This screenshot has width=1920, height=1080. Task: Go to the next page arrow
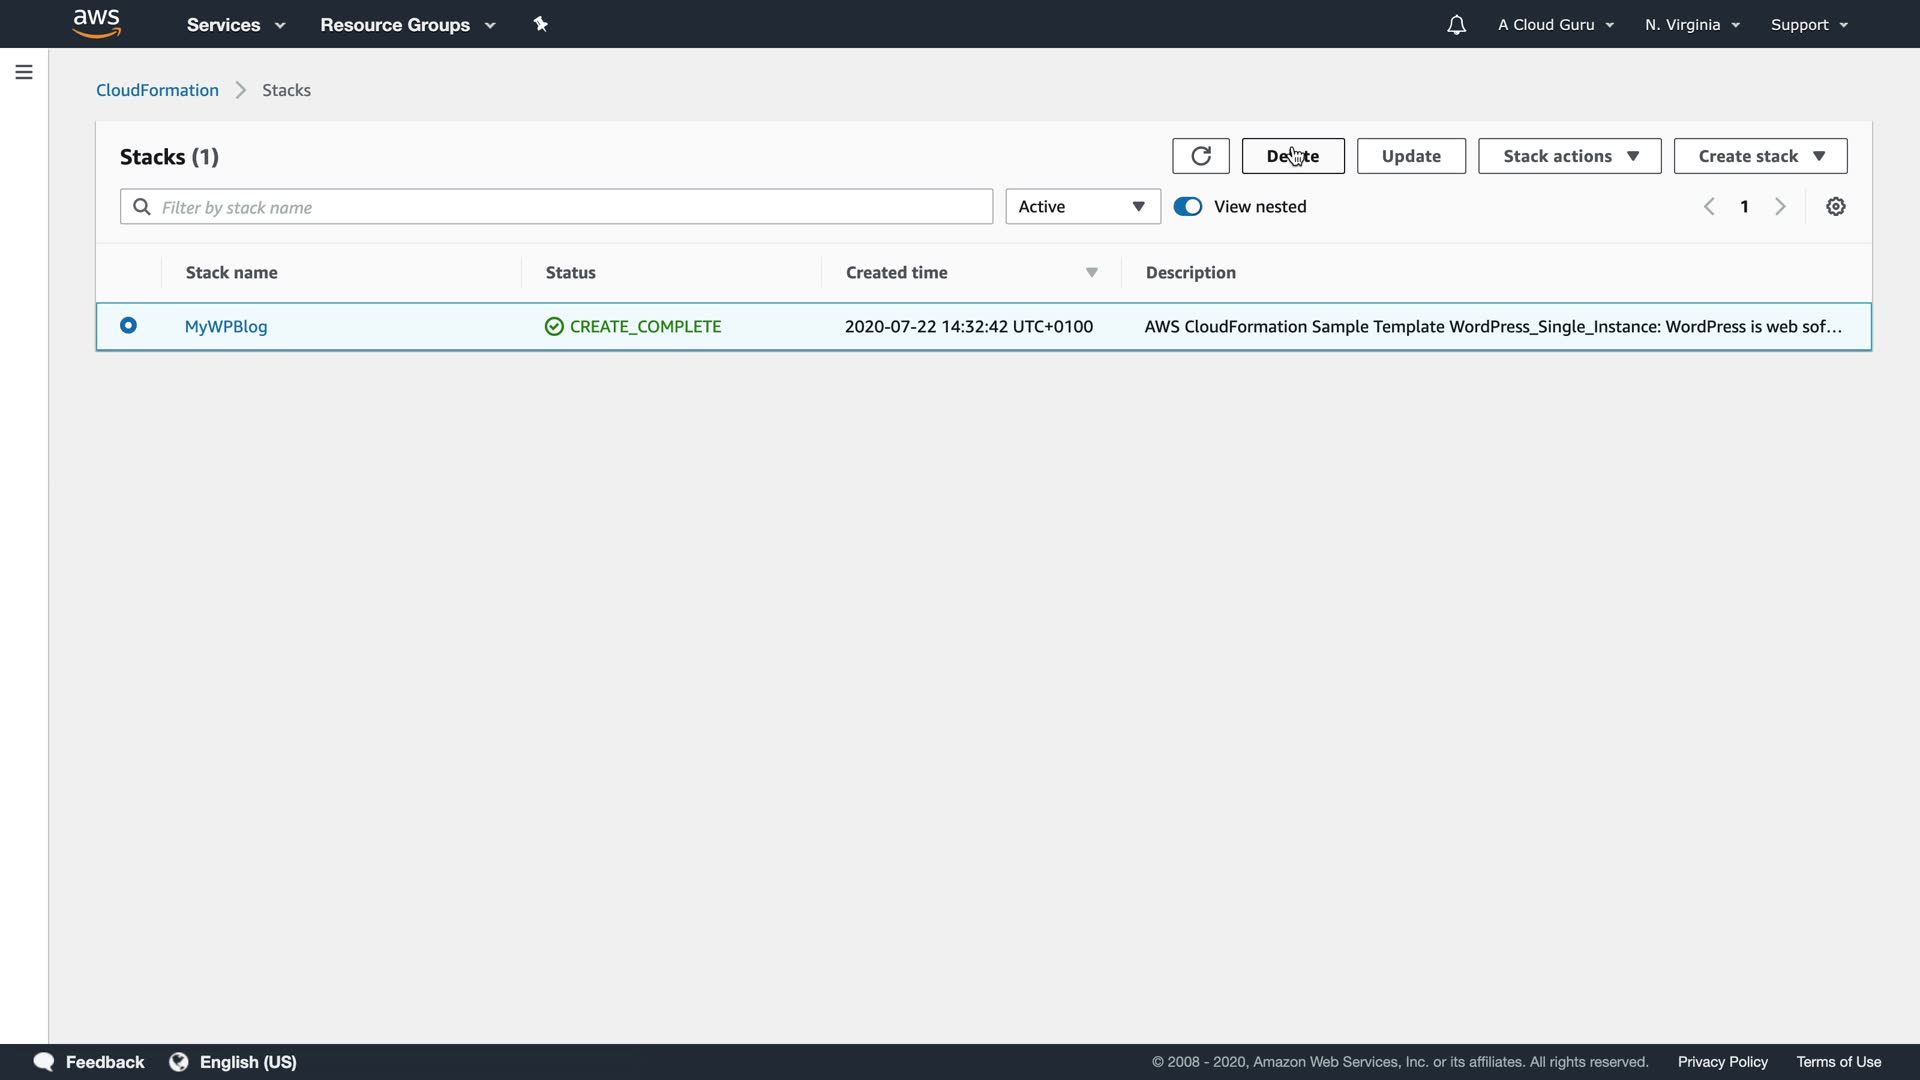1780,207
